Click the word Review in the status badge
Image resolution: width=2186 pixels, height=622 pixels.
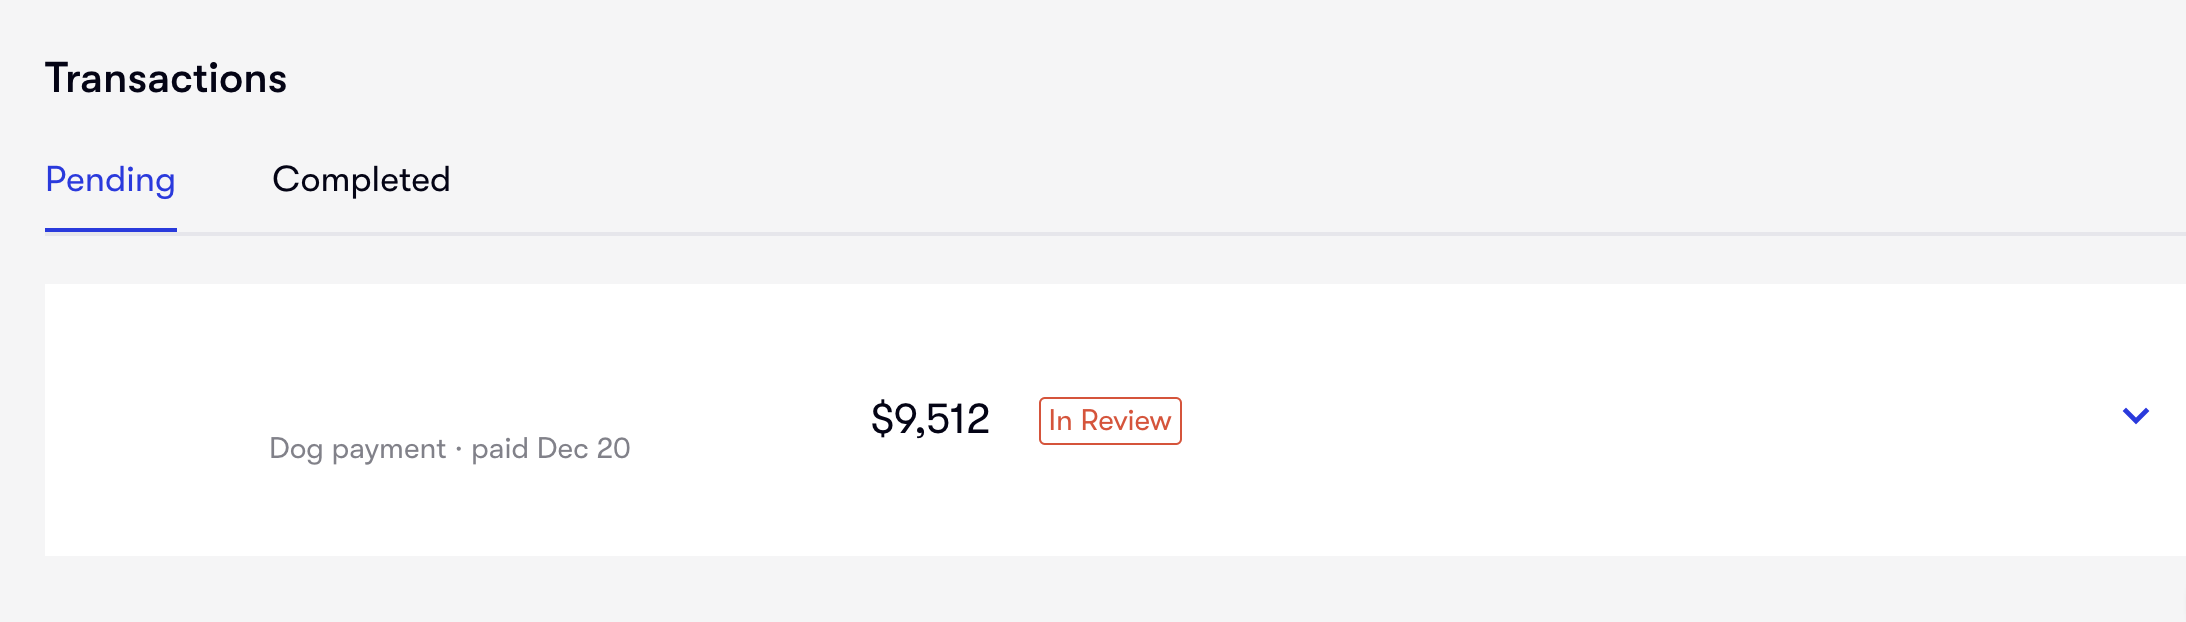click(x=1125, y=421)
